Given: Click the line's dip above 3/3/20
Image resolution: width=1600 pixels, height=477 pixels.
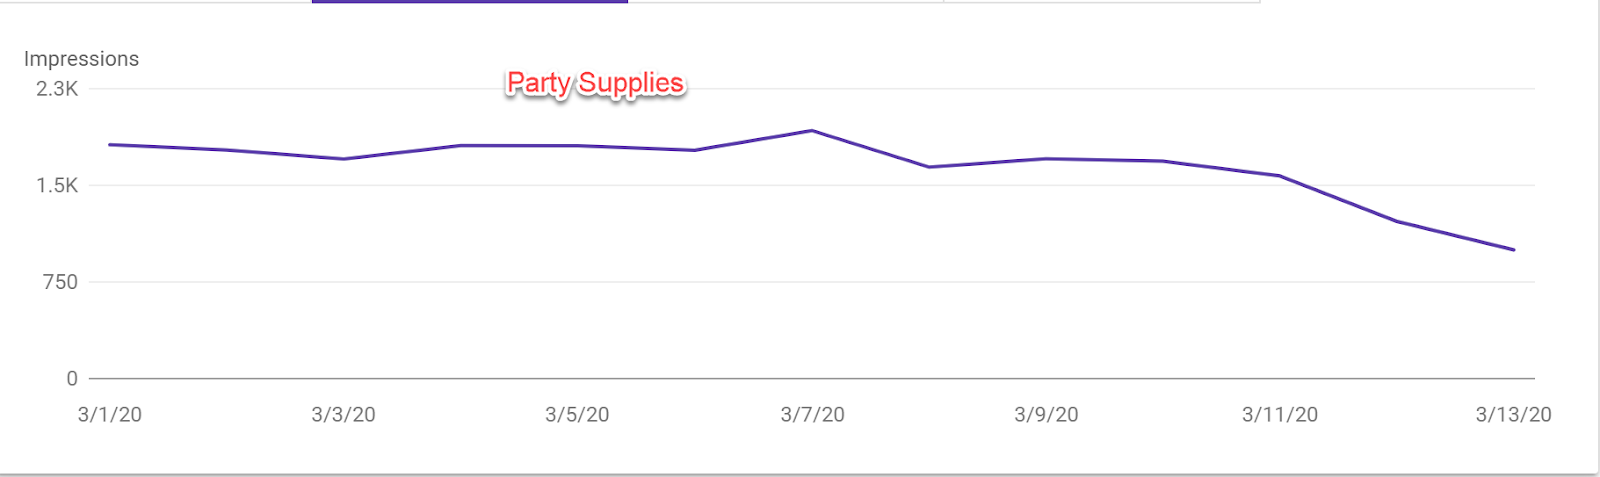Looking at the screenshot, I should tap(343, 159).
